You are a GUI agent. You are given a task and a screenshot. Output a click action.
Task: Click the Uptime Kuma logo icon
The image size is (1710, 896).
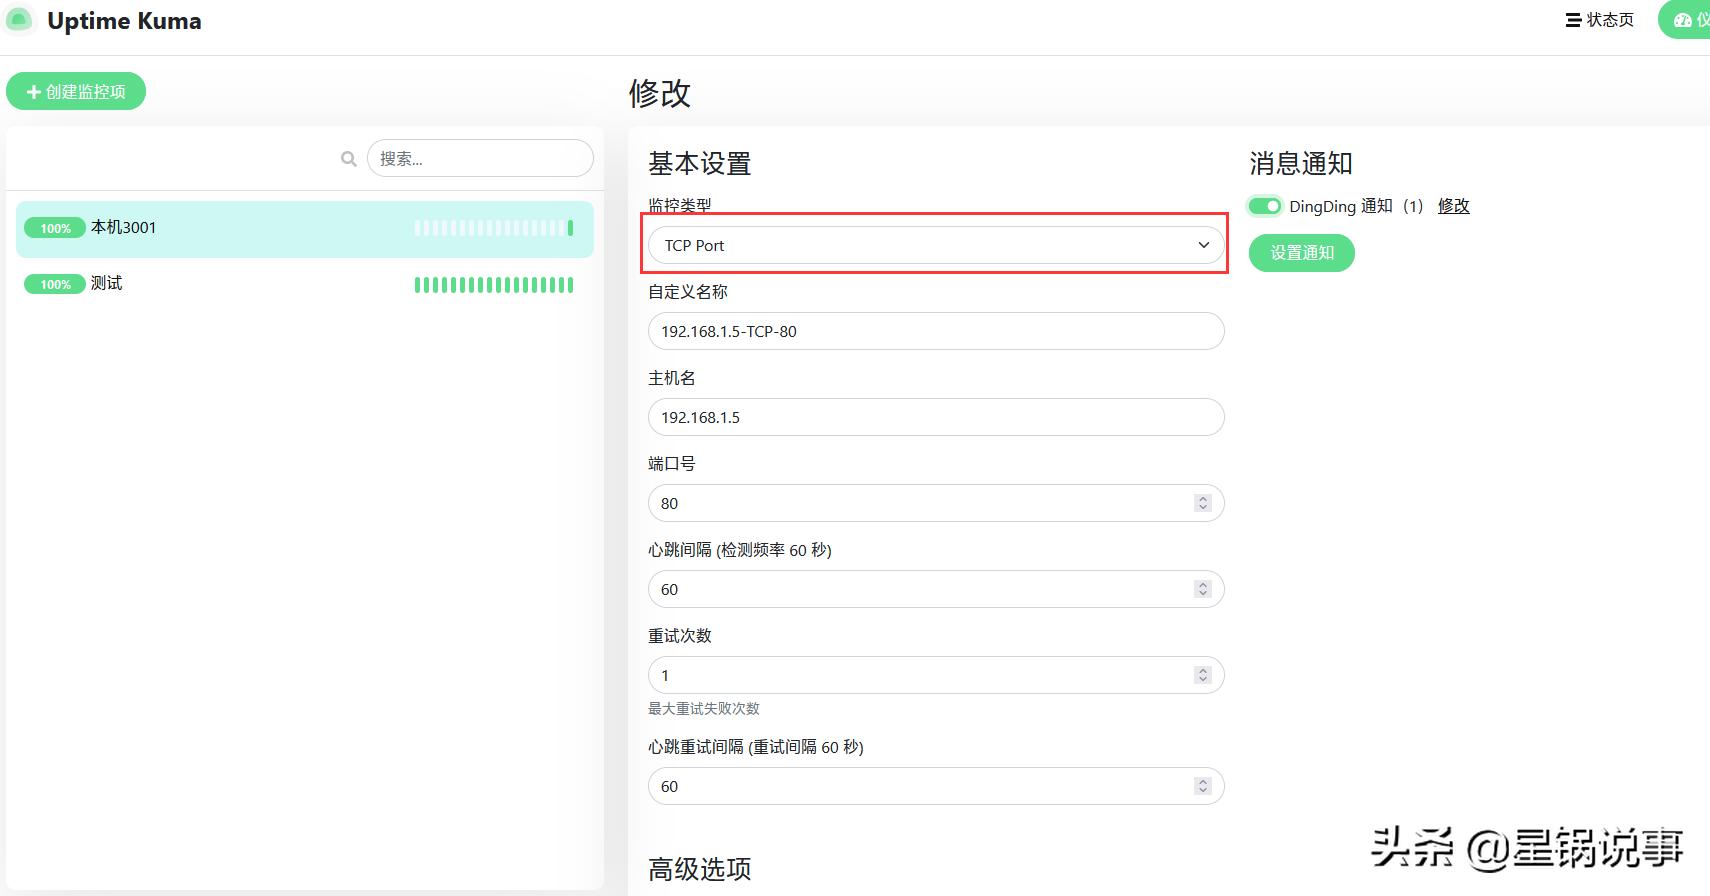tap(18, 20)
